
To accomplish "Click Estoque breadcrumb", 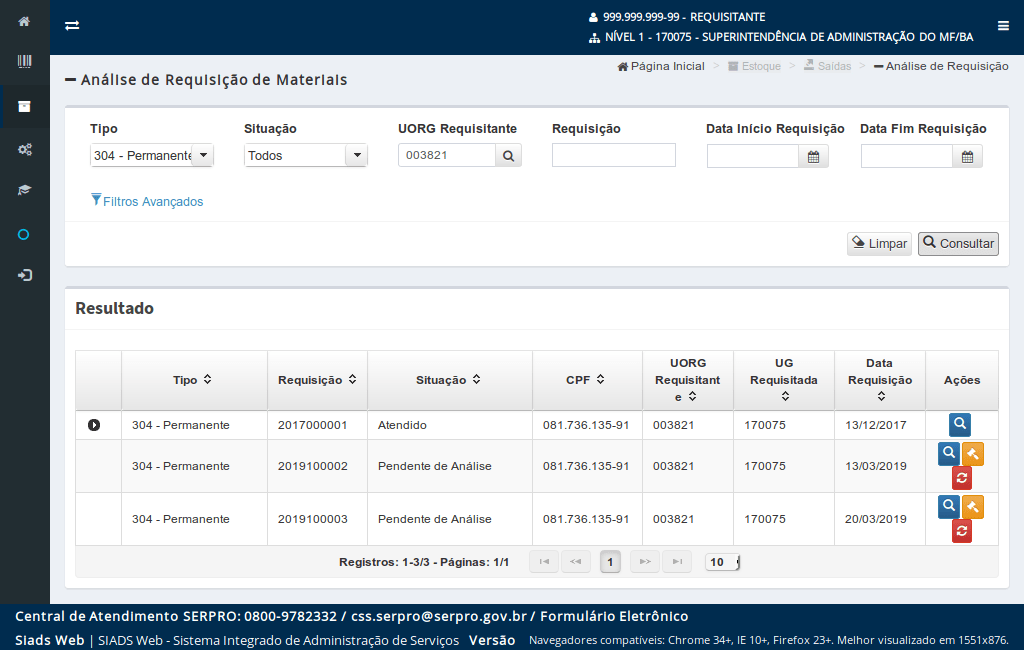I will [x=754, y=67].
